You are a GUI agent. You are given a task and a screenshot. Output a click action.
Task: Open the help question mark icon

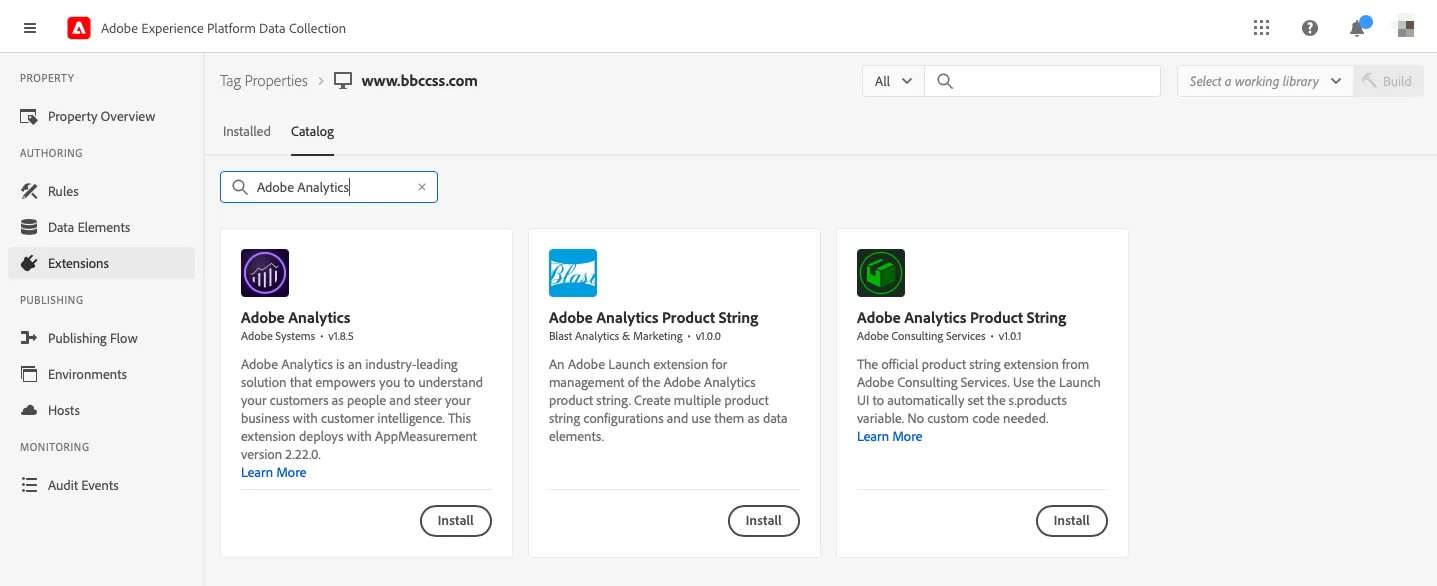click(x=1310, y=28)
